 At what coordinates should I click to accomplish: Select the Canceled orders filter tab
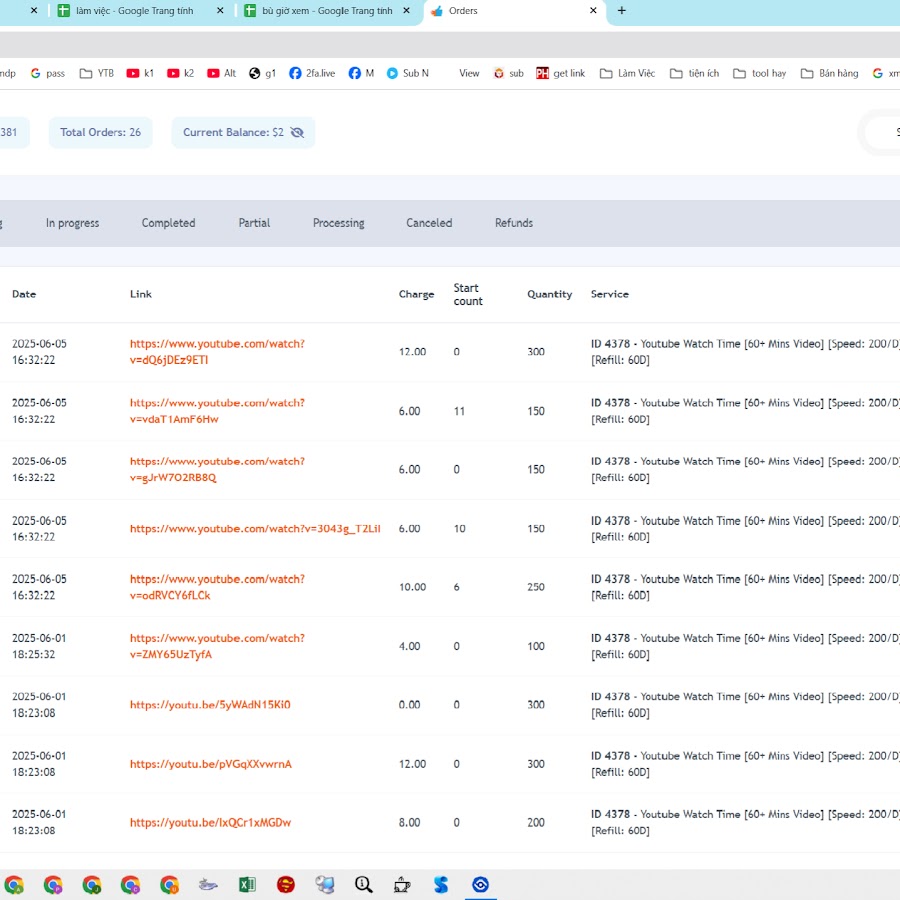[429, 223]
